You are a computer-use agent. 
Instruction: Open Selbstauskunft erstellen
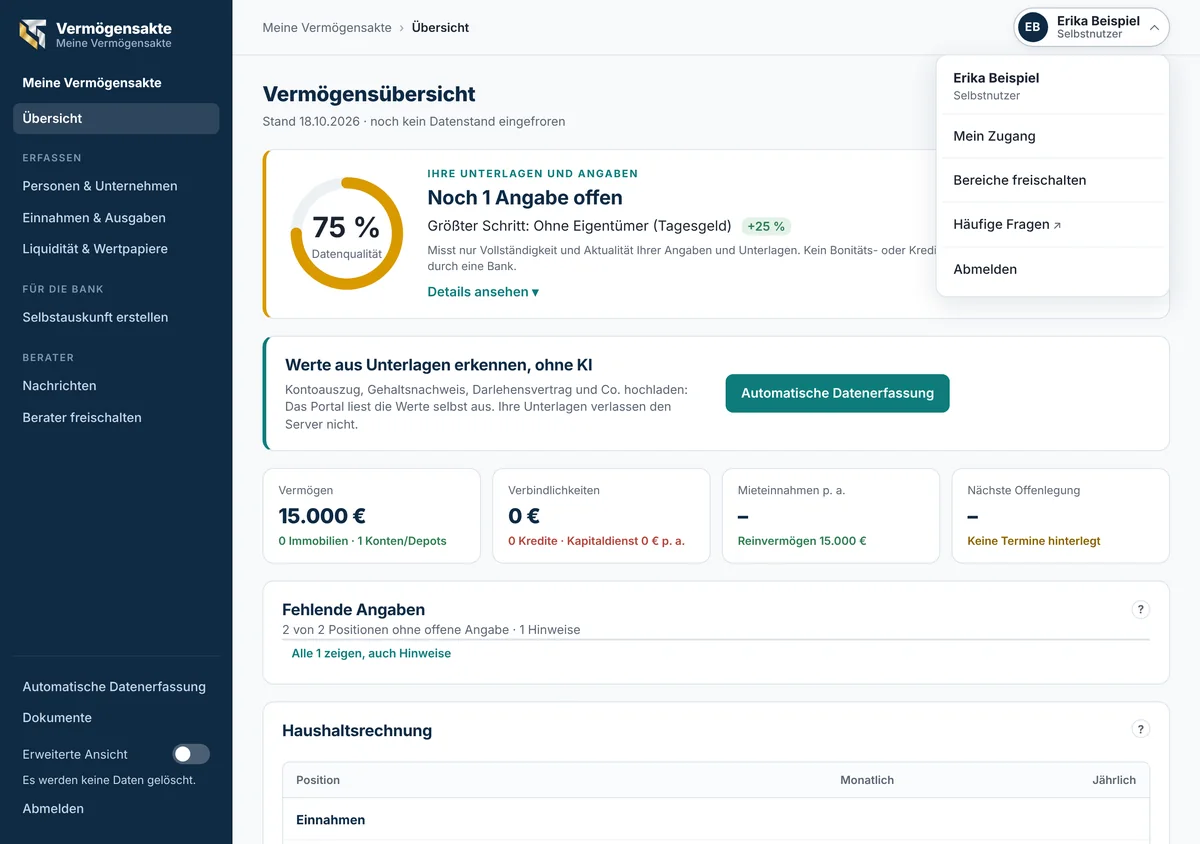click(x=116, y=317)
